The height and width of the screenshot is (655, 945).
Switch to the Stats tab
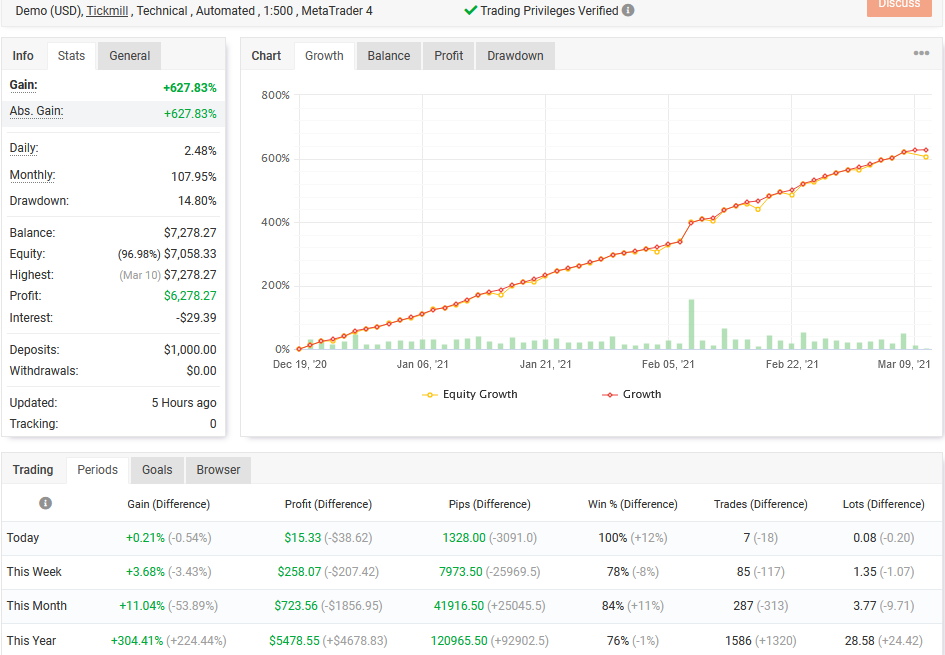coord(71,56)
